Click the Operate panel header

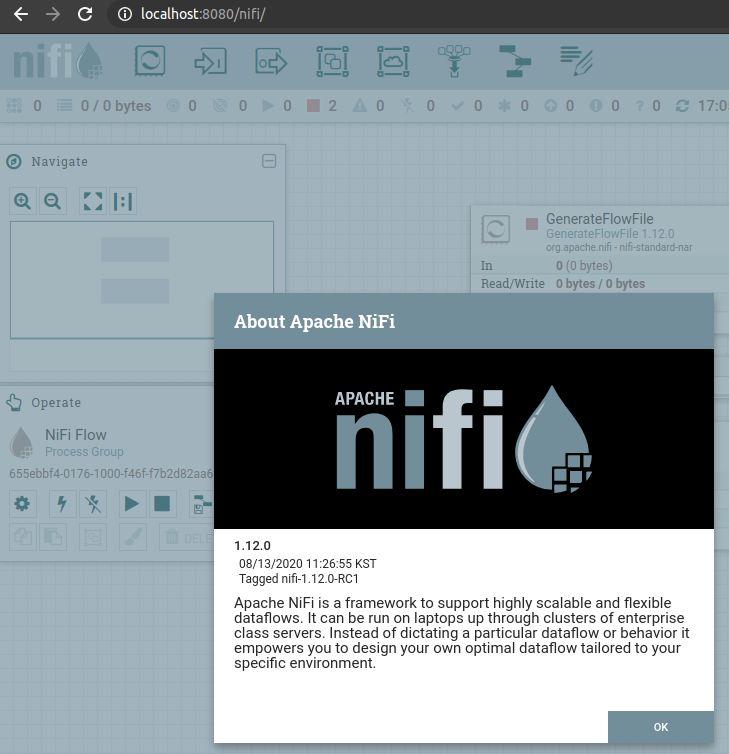coord(56,402)
